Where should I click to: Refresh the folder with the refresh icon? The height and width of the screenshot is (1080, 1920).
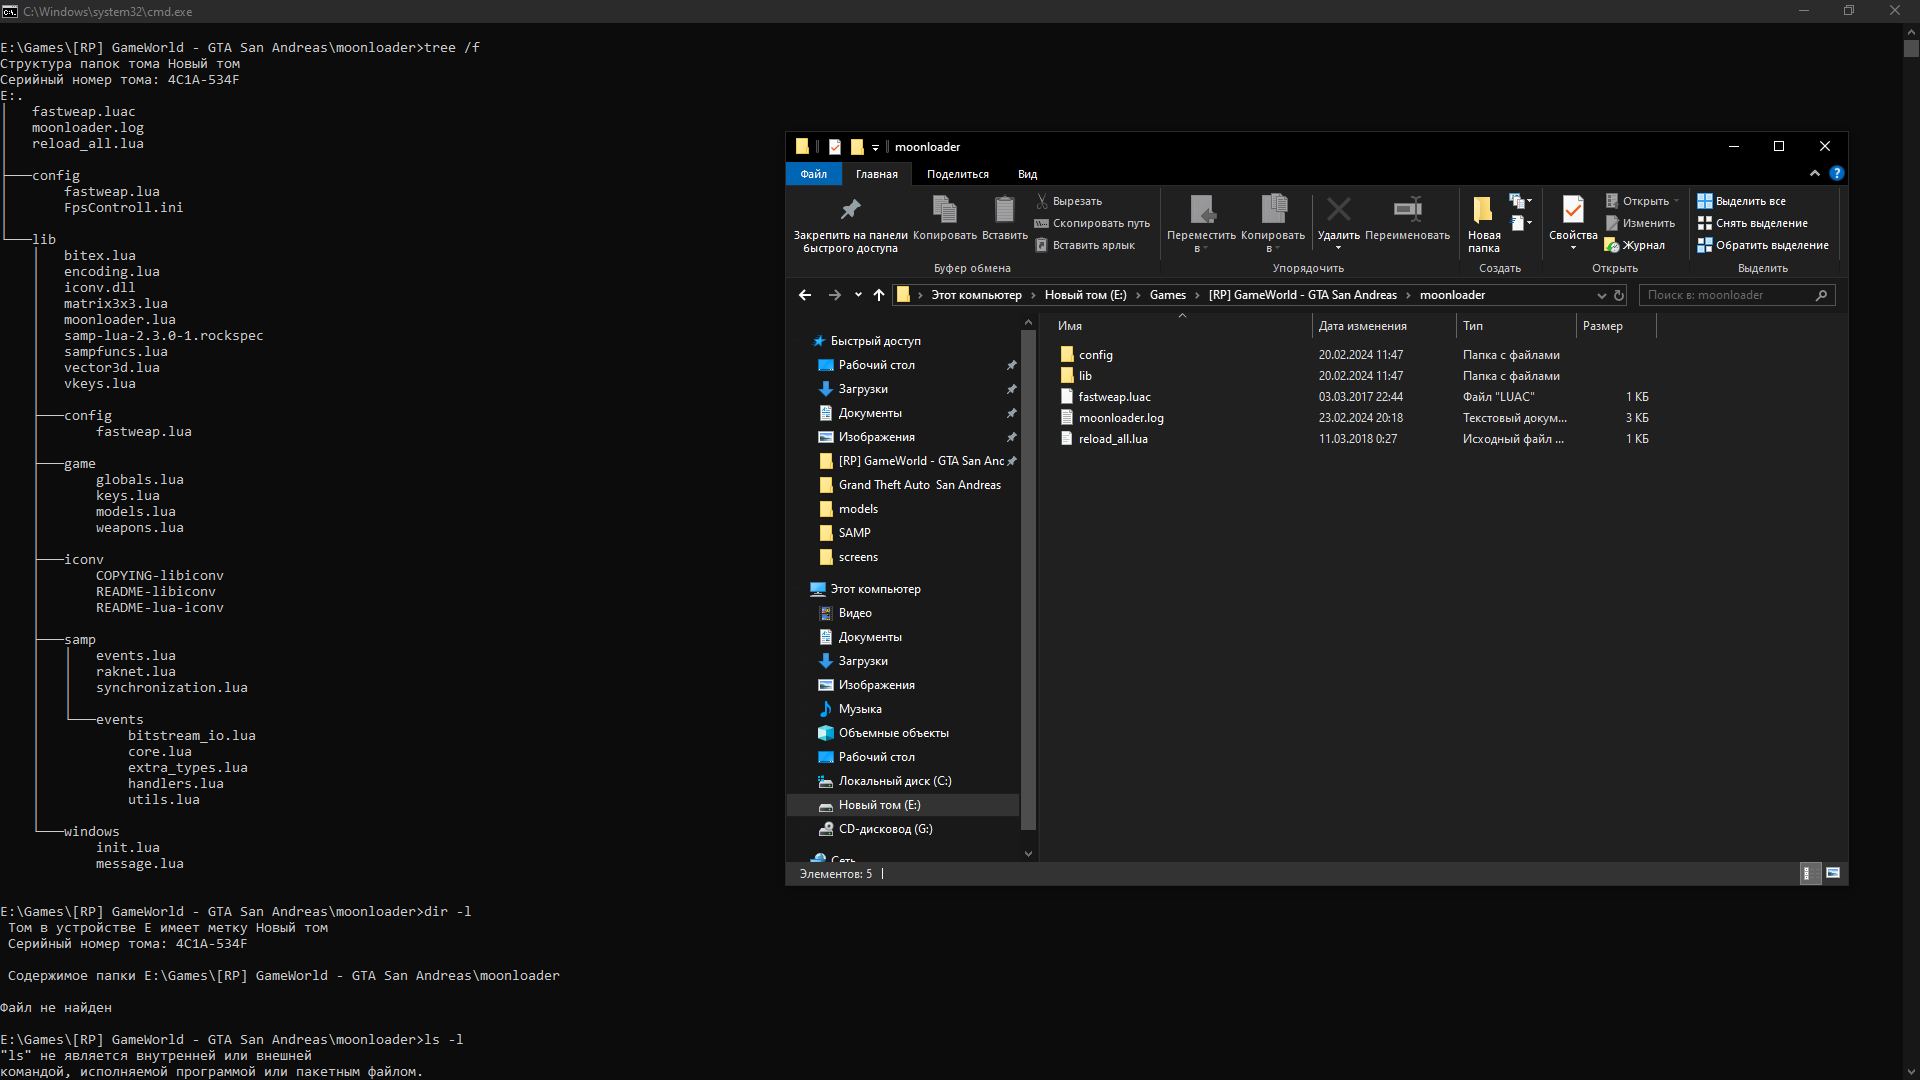(x=1619, y=295)
